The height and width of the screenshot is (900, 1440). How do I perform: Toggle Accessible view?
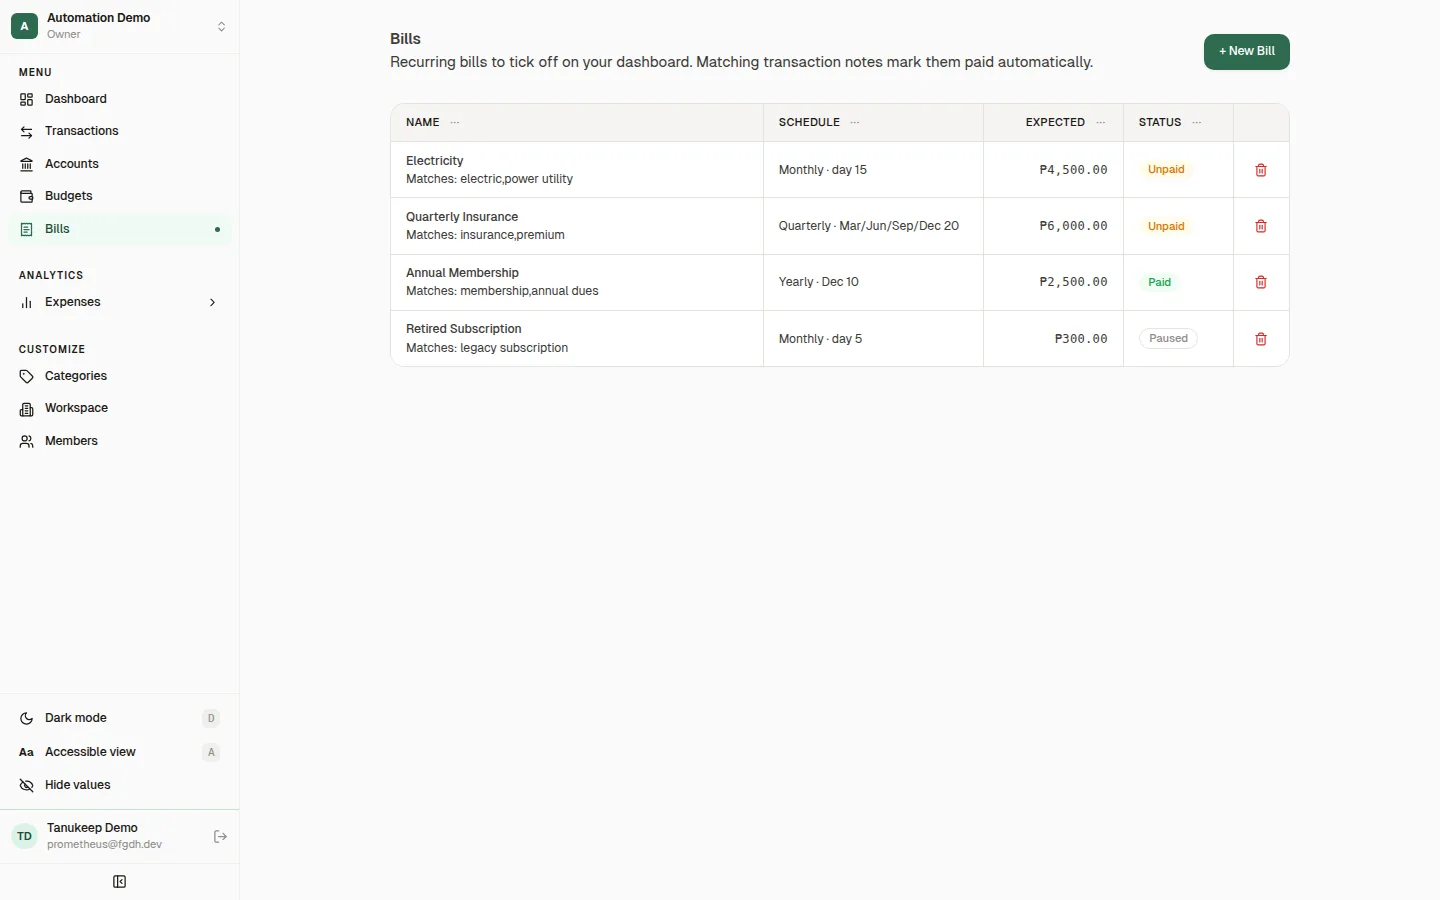(x=120, y=752)
